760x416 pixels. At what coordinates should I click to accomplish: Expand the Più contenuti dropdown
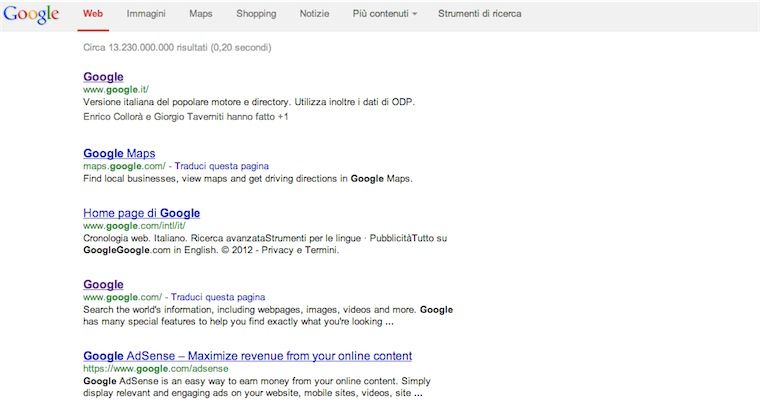tap(384, 14)
